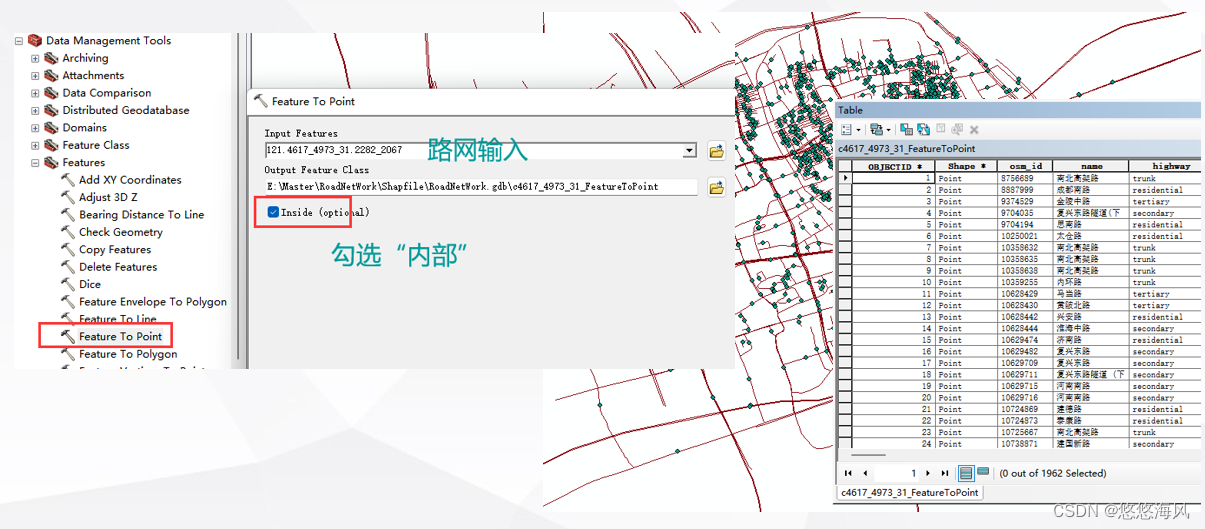Click hammer icon of Copy Features tool
The image size is (1205, 529).
68,250
